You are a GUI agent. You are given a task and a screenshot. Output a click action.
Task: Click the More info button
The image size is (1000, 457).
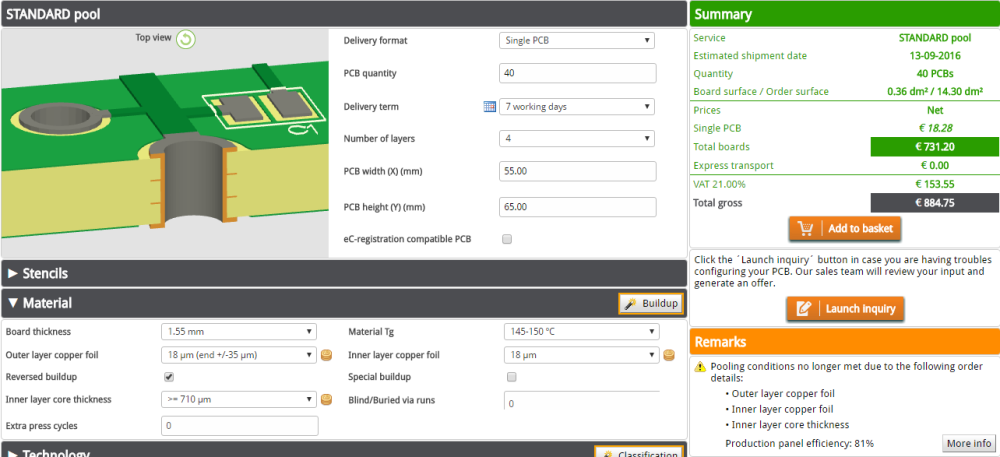pyautogui.click(x=968, y=443)
